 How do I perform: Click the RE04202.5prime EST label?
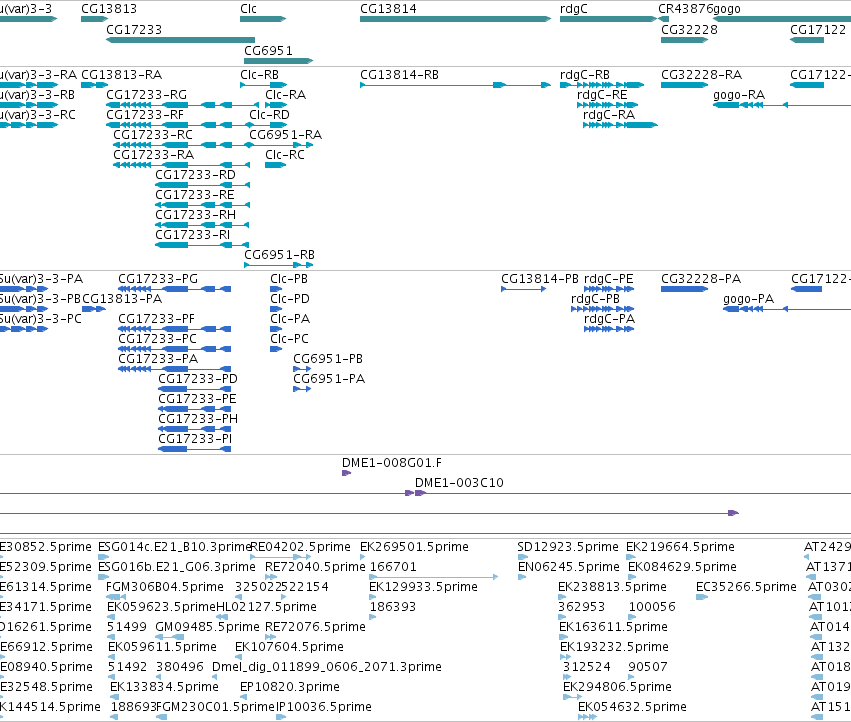point(300,547)
